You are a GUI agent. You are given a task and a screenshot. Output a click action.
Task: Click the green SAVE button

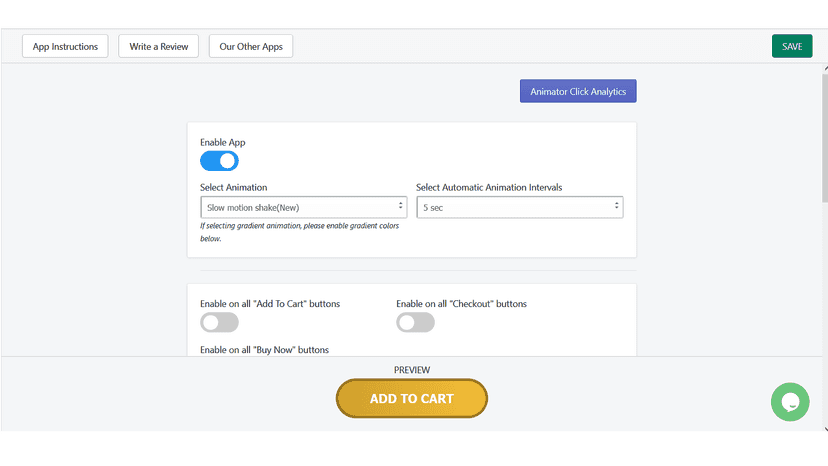pos(792,46)
